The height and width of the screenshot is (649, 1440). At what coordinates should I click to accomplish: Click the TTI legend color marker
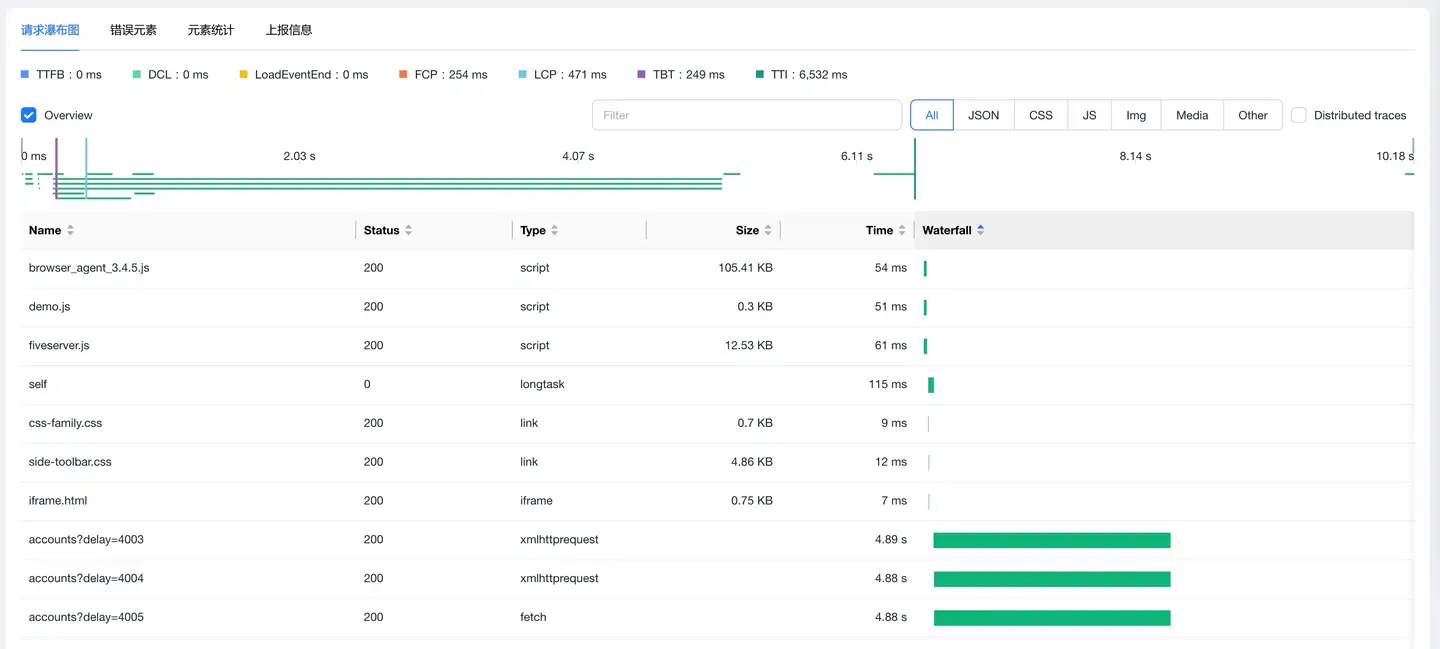[760, 75]
